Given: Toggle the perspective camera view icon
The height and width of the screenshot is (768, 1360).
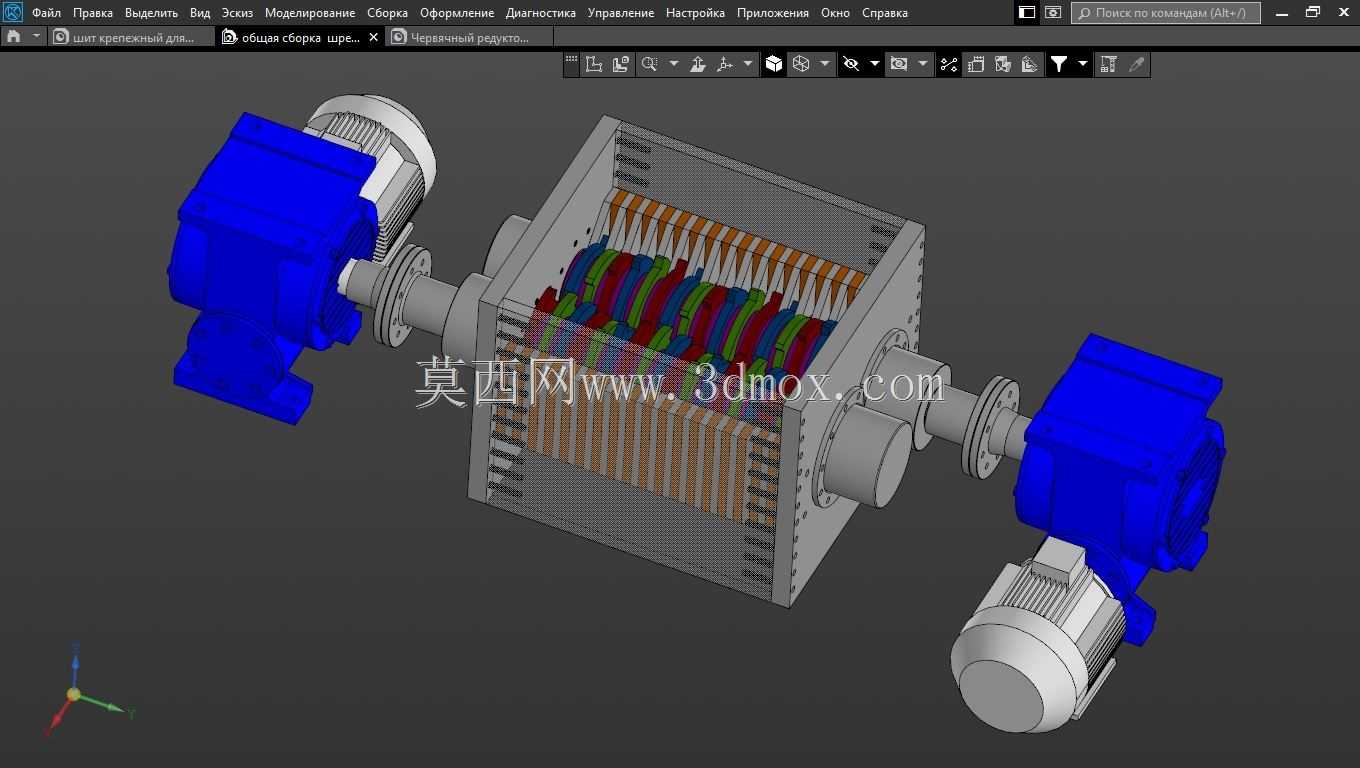Looking at the screenshot, I should [x=899, y=64].
